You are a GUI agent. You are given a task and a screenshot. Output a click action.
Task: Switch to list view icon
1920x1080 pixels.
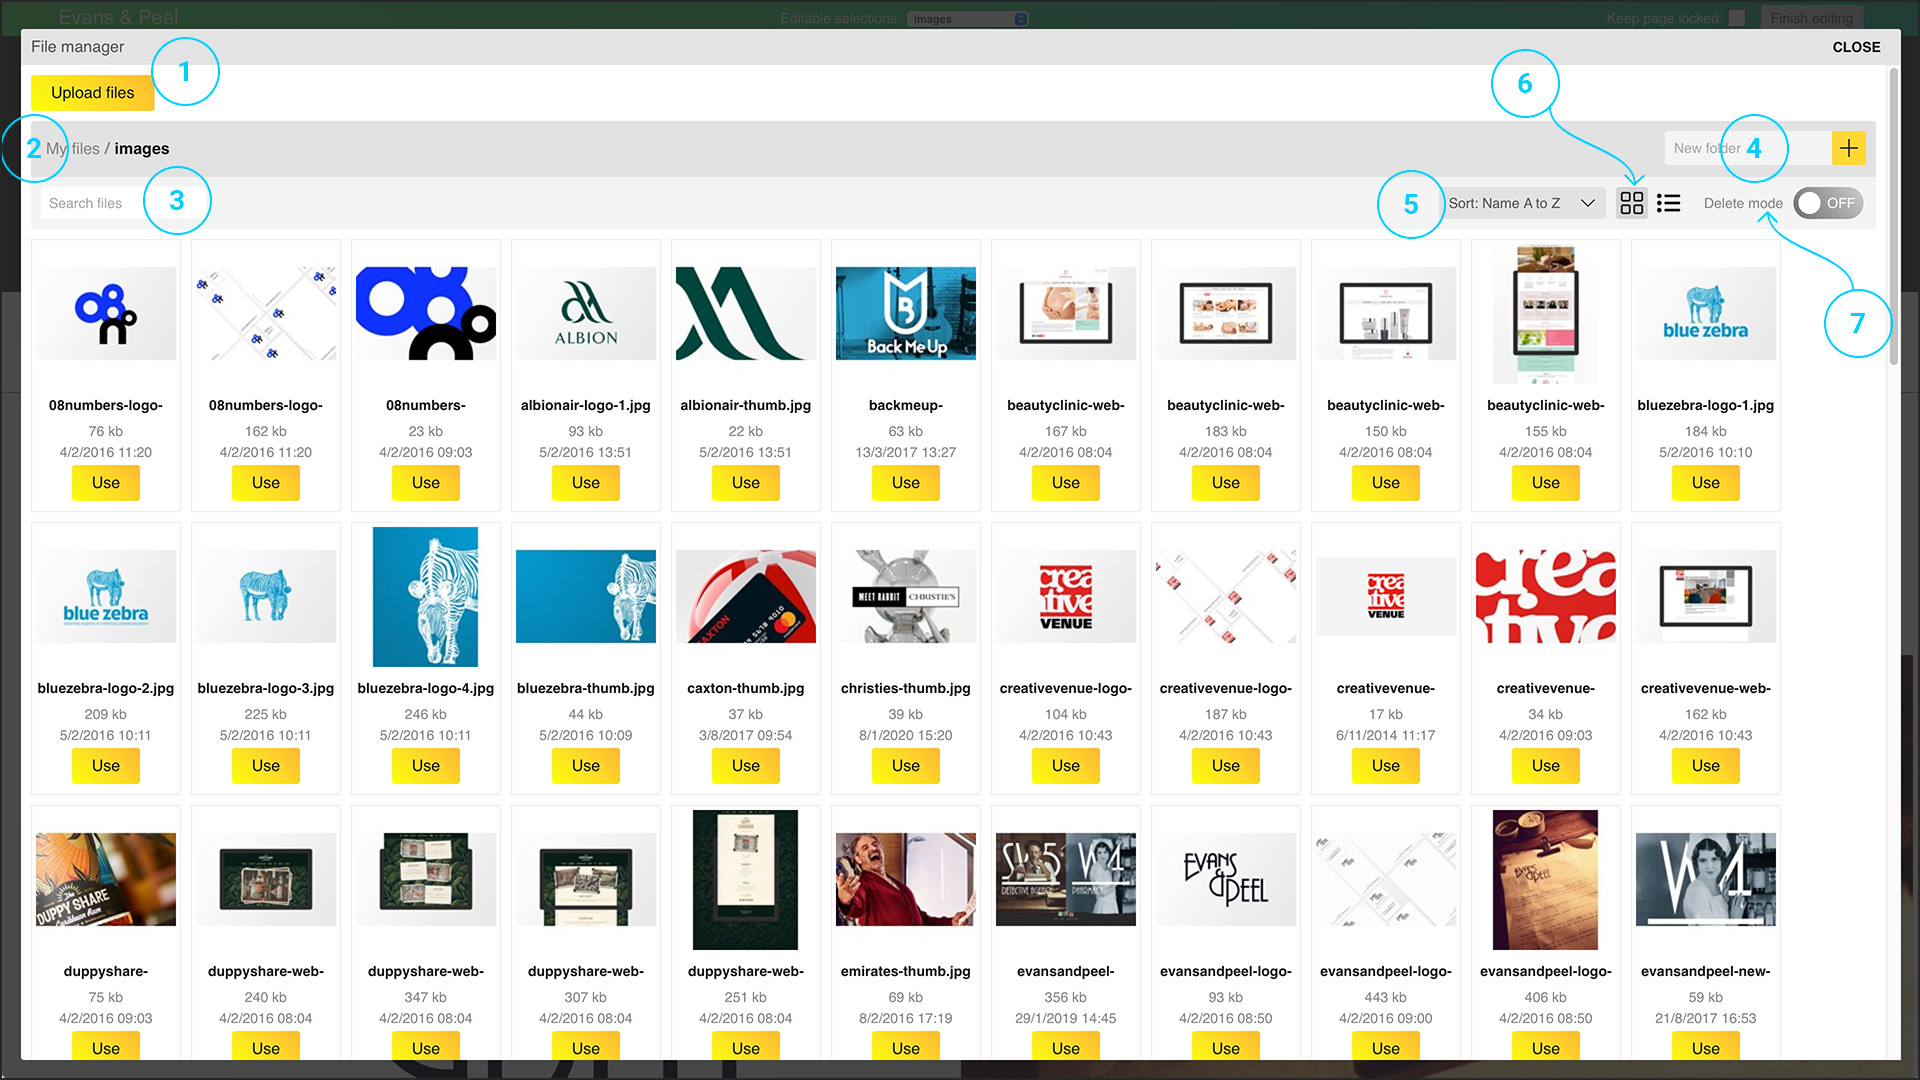pos(1668,203)
